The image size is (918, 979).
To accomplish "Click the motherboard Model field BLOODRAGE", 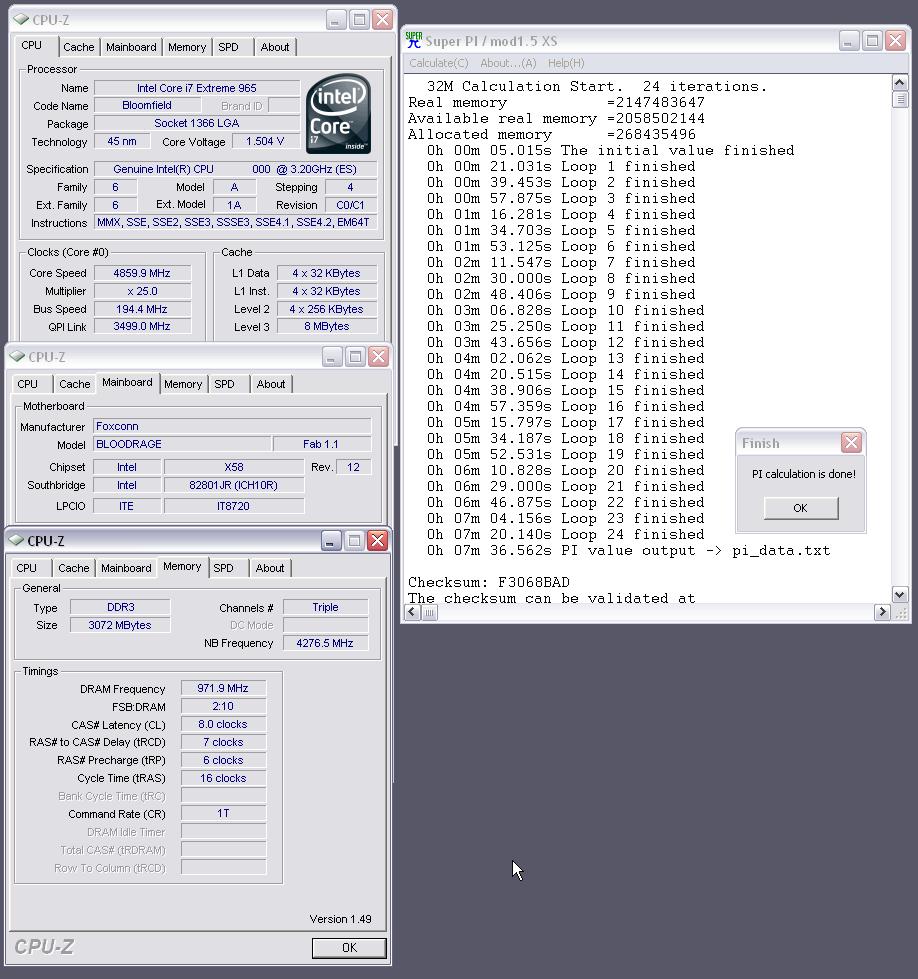I will click(182, 445).
